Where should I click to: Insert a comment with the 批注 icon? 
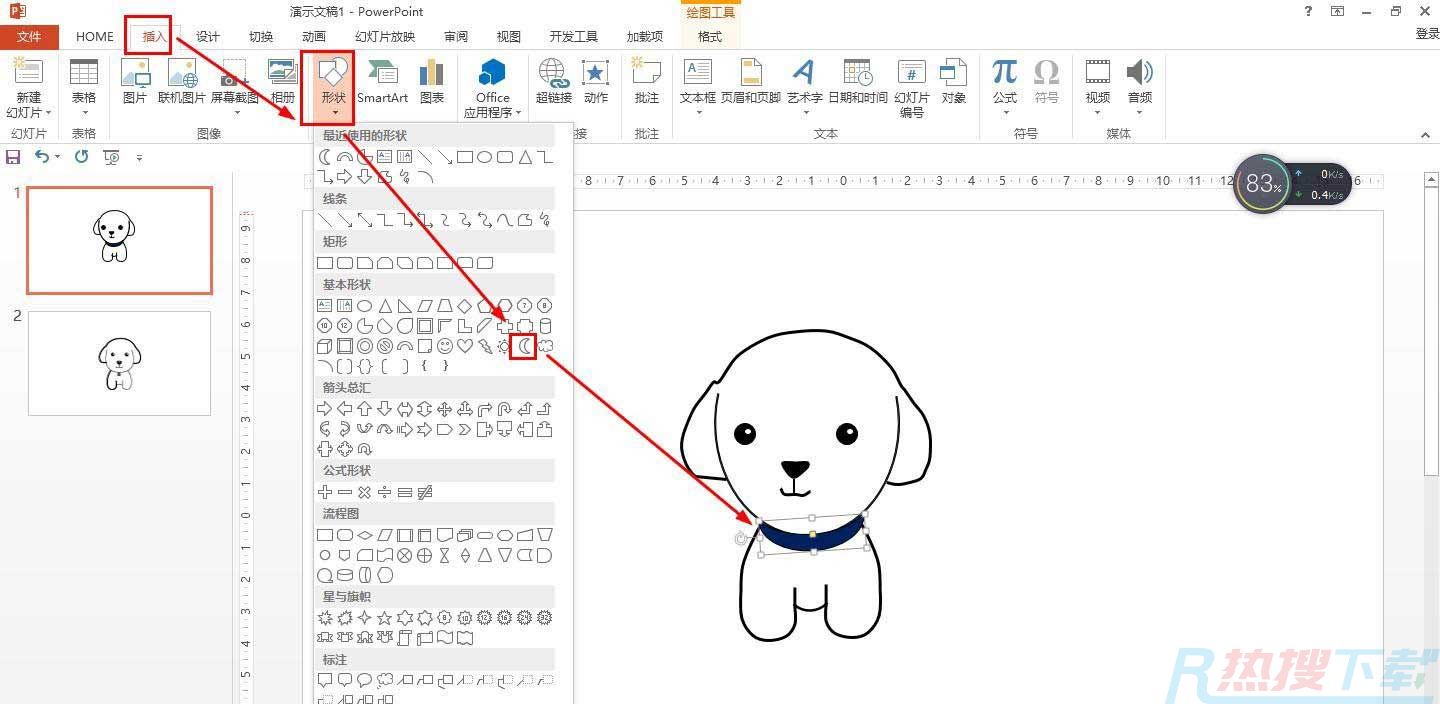click(647, 81)
